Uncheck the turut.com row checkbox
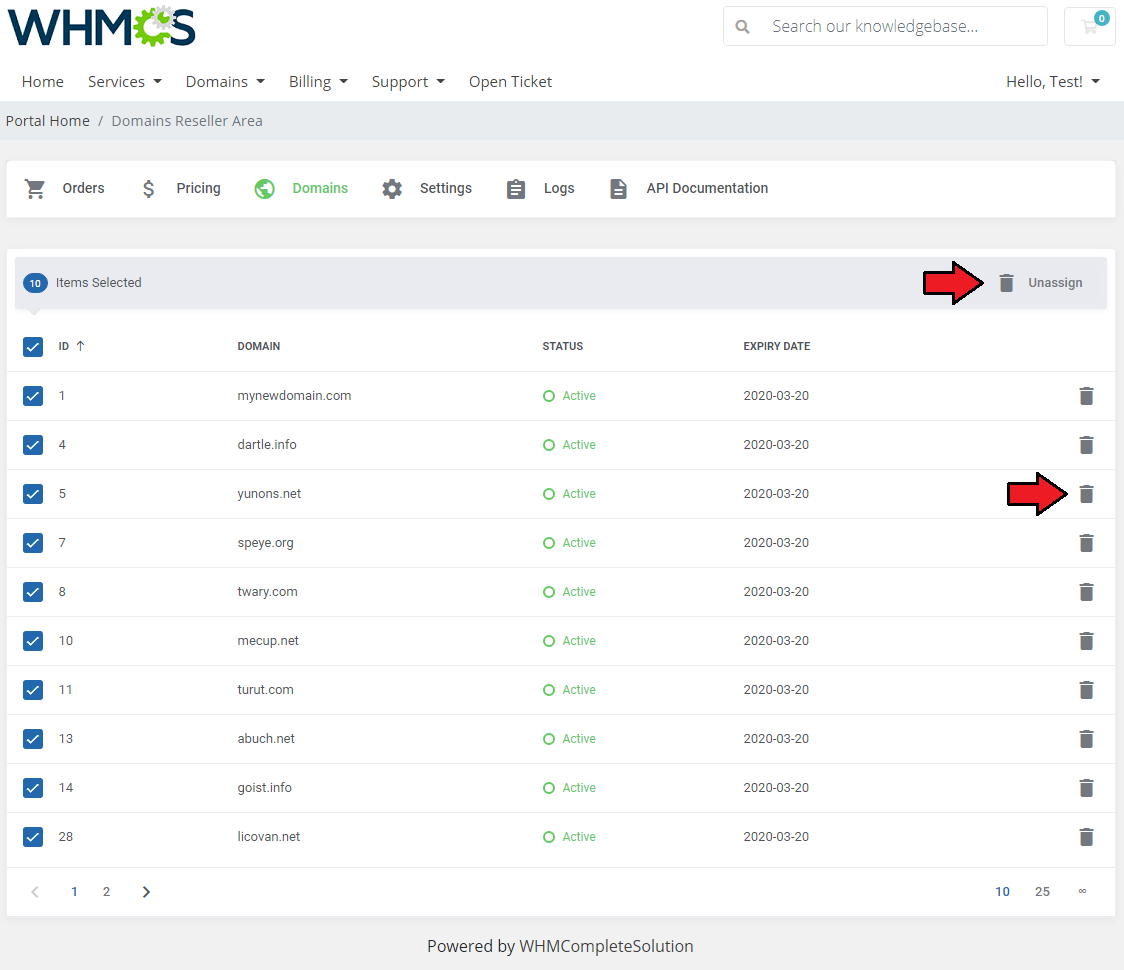 (33, 690)
